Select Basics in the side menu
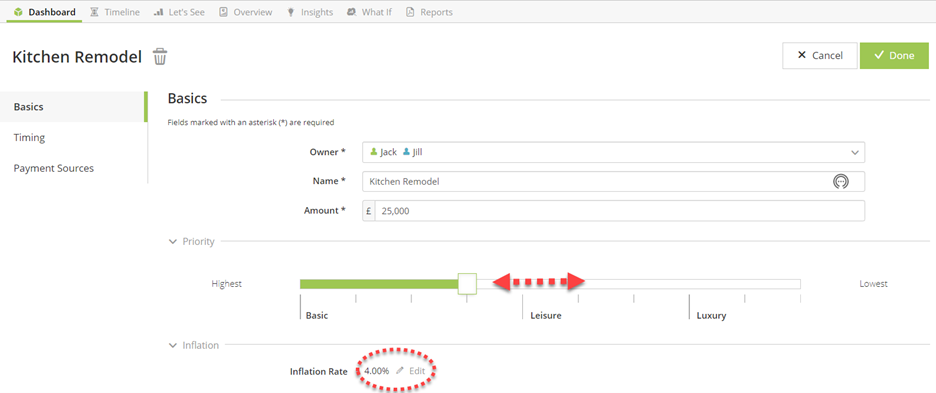The height and width of the screenshot is (393, 936). click(x=73, y=107)
